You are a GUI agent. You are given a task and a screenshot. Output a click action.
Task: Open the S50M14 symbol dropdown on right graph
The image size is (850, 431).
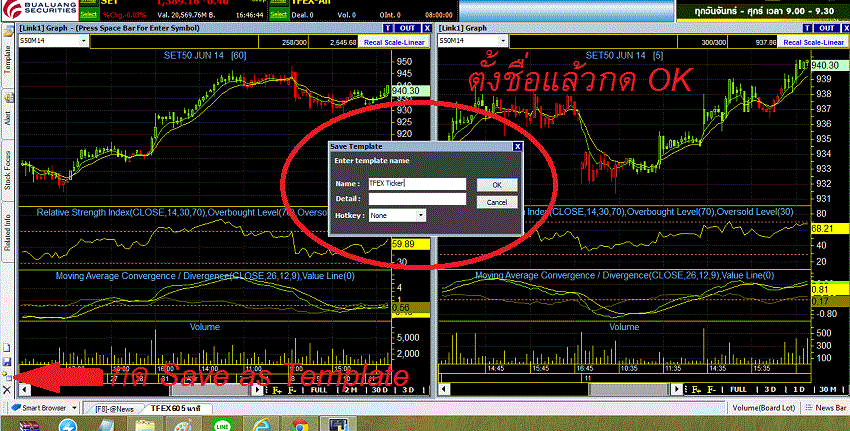503,41
